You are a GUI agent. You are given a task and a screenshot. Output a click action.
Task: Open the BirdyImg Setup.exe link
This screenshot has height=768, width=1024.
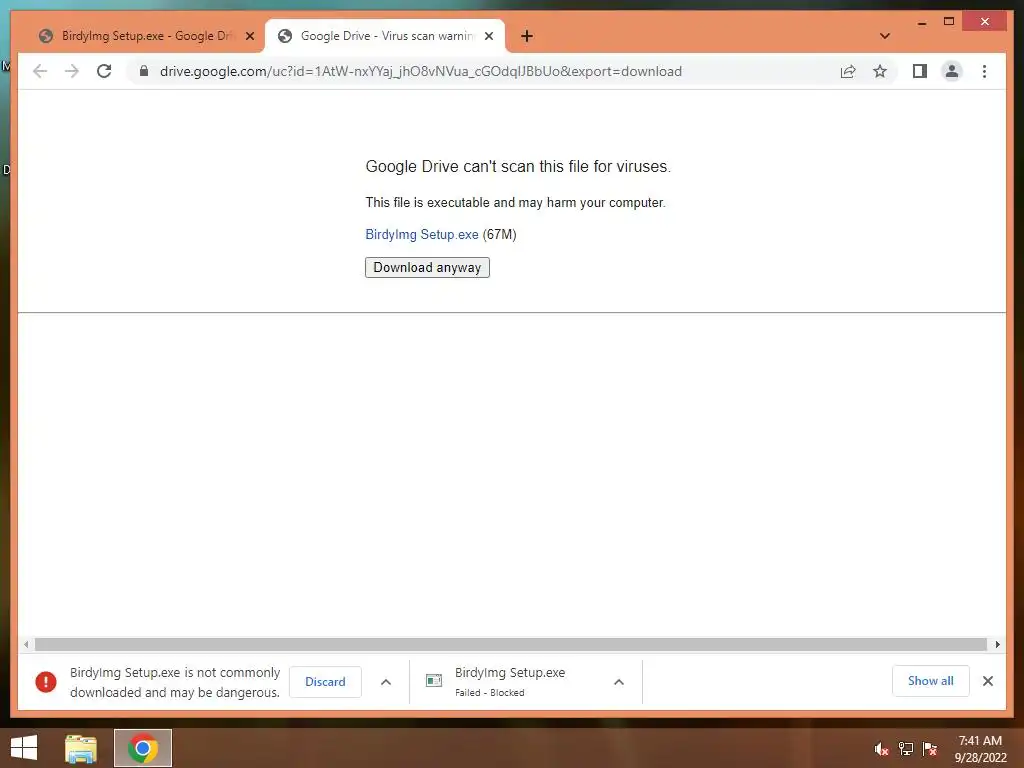(x=422, y=234)
